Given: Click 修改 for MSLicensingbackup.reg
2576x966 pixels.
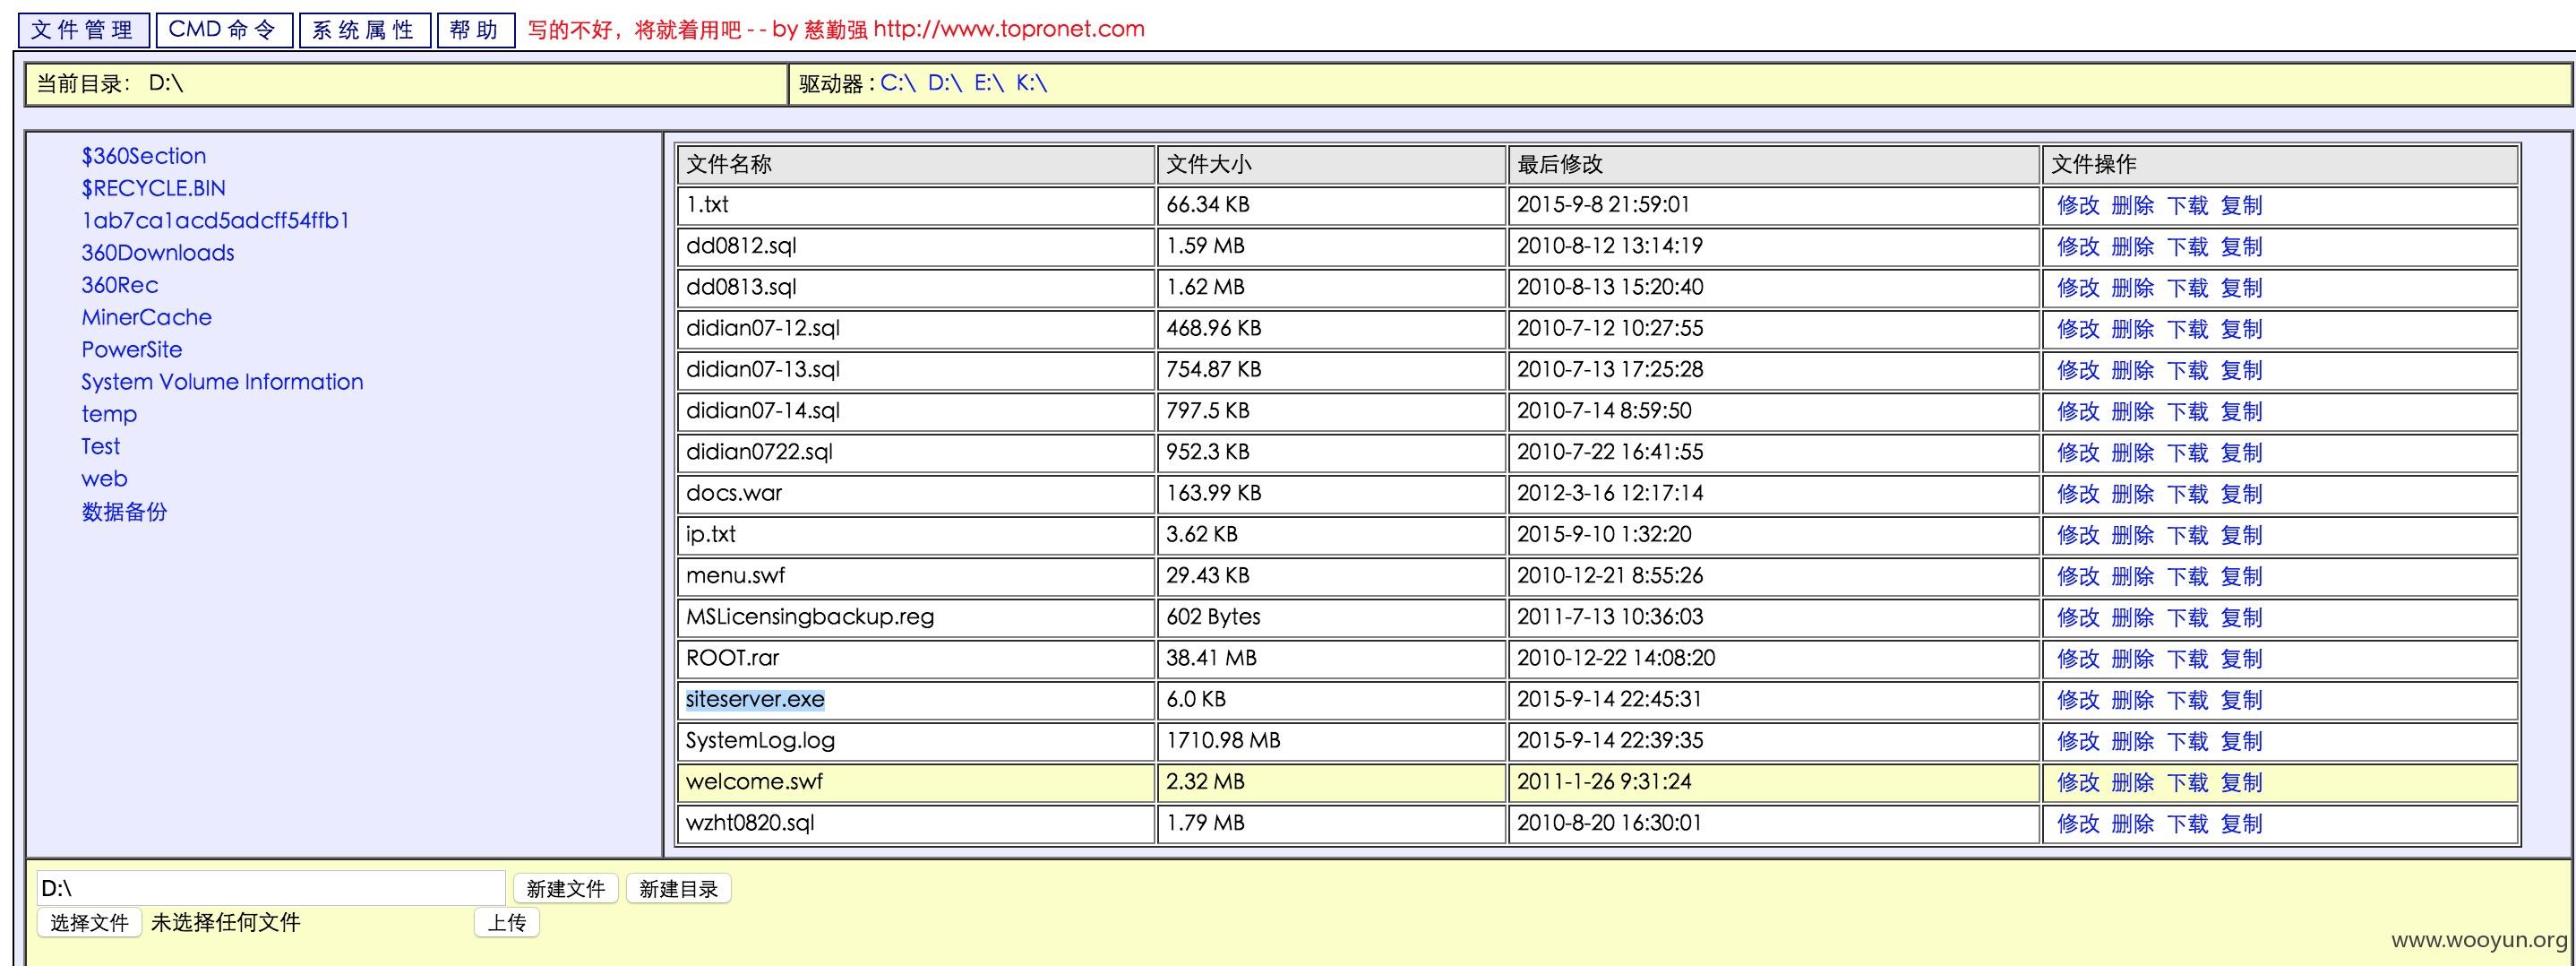Looking at the screenshot, I should [2078, 618].
